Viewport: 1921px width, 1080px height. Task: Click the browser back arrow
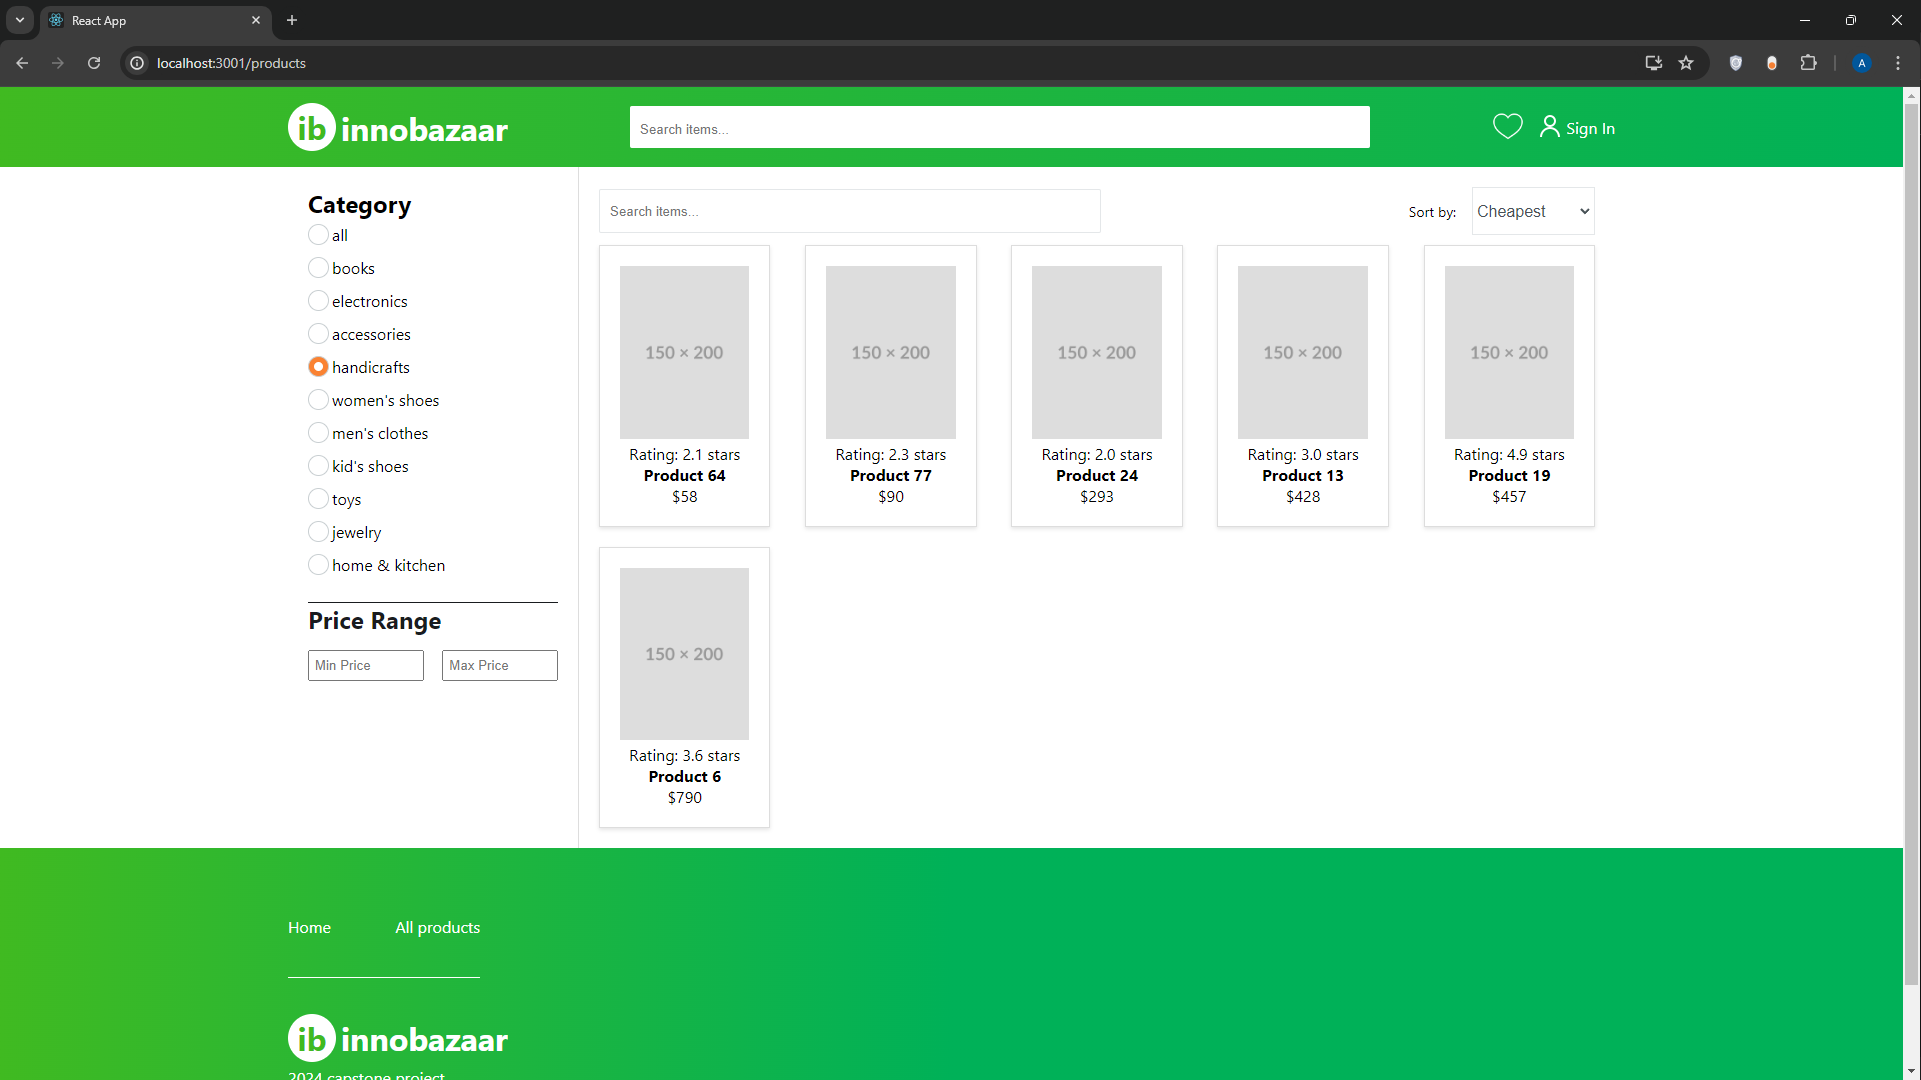22,63
